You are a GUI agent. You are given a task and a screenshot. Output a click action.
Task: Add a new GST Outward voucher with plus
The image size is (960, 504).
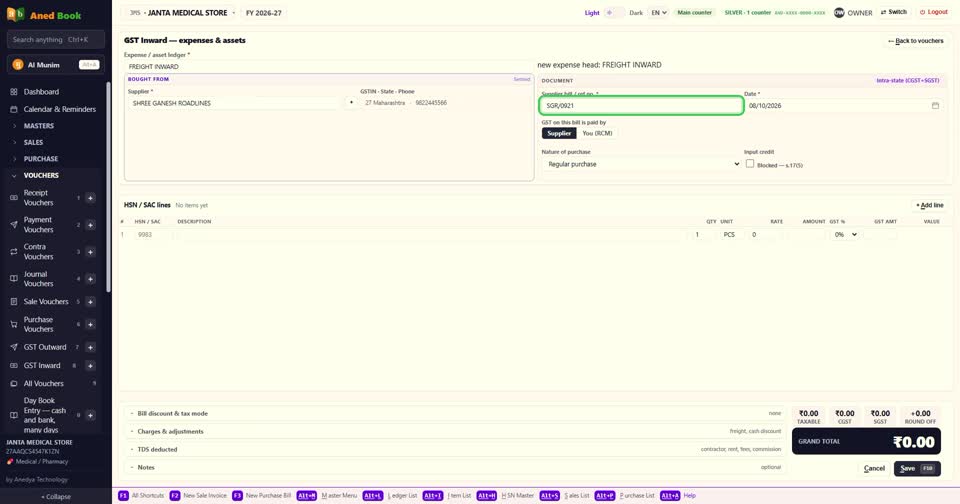(90, 347)
